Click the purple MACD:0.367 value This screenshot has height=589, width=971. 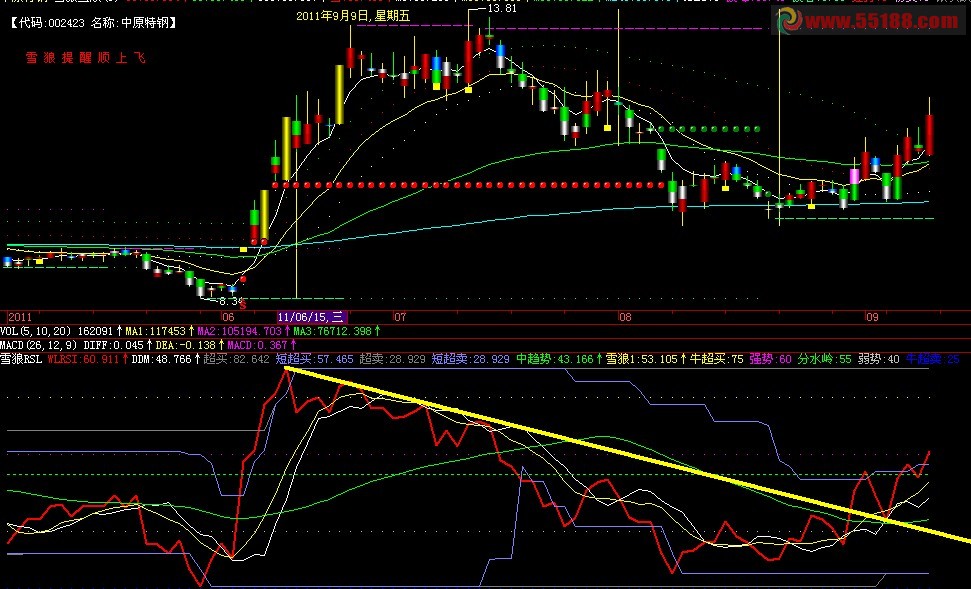[x=257, y=345]
